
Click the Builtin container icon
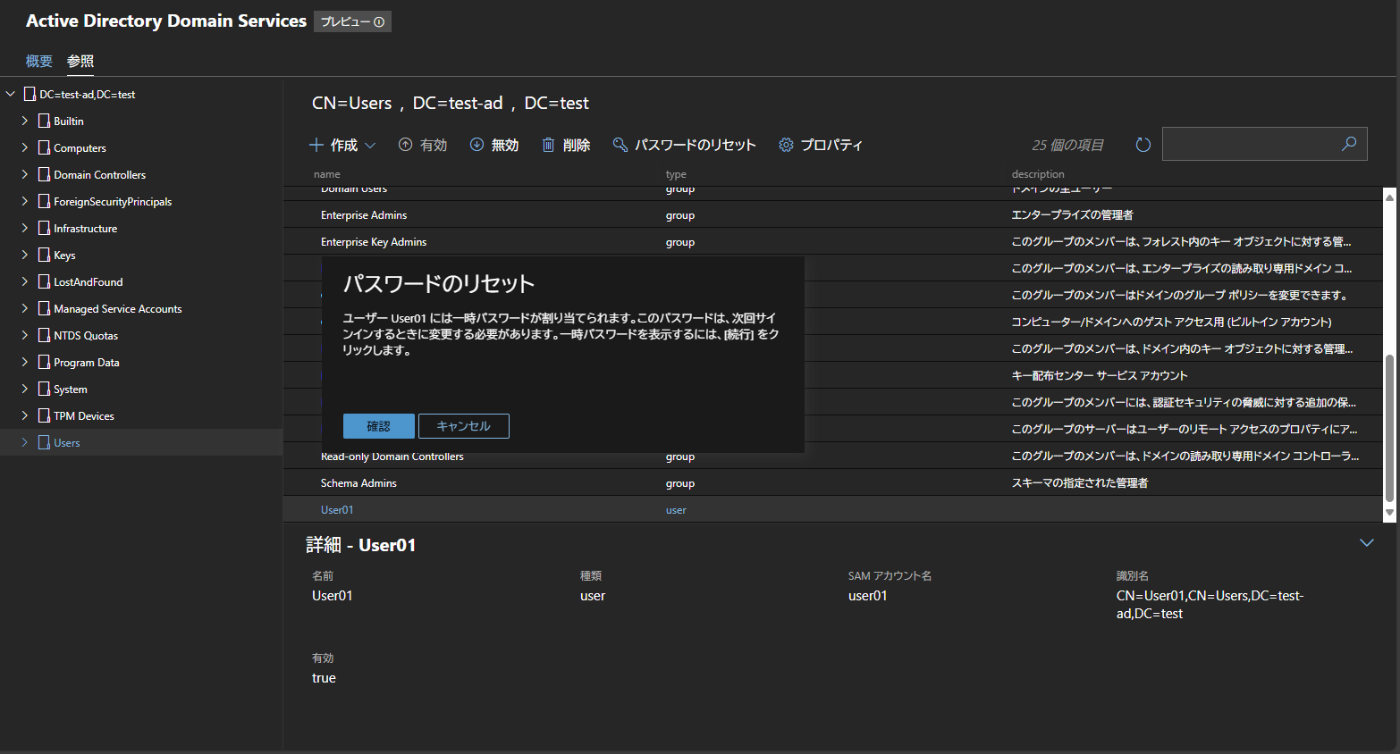click(43, 121)
